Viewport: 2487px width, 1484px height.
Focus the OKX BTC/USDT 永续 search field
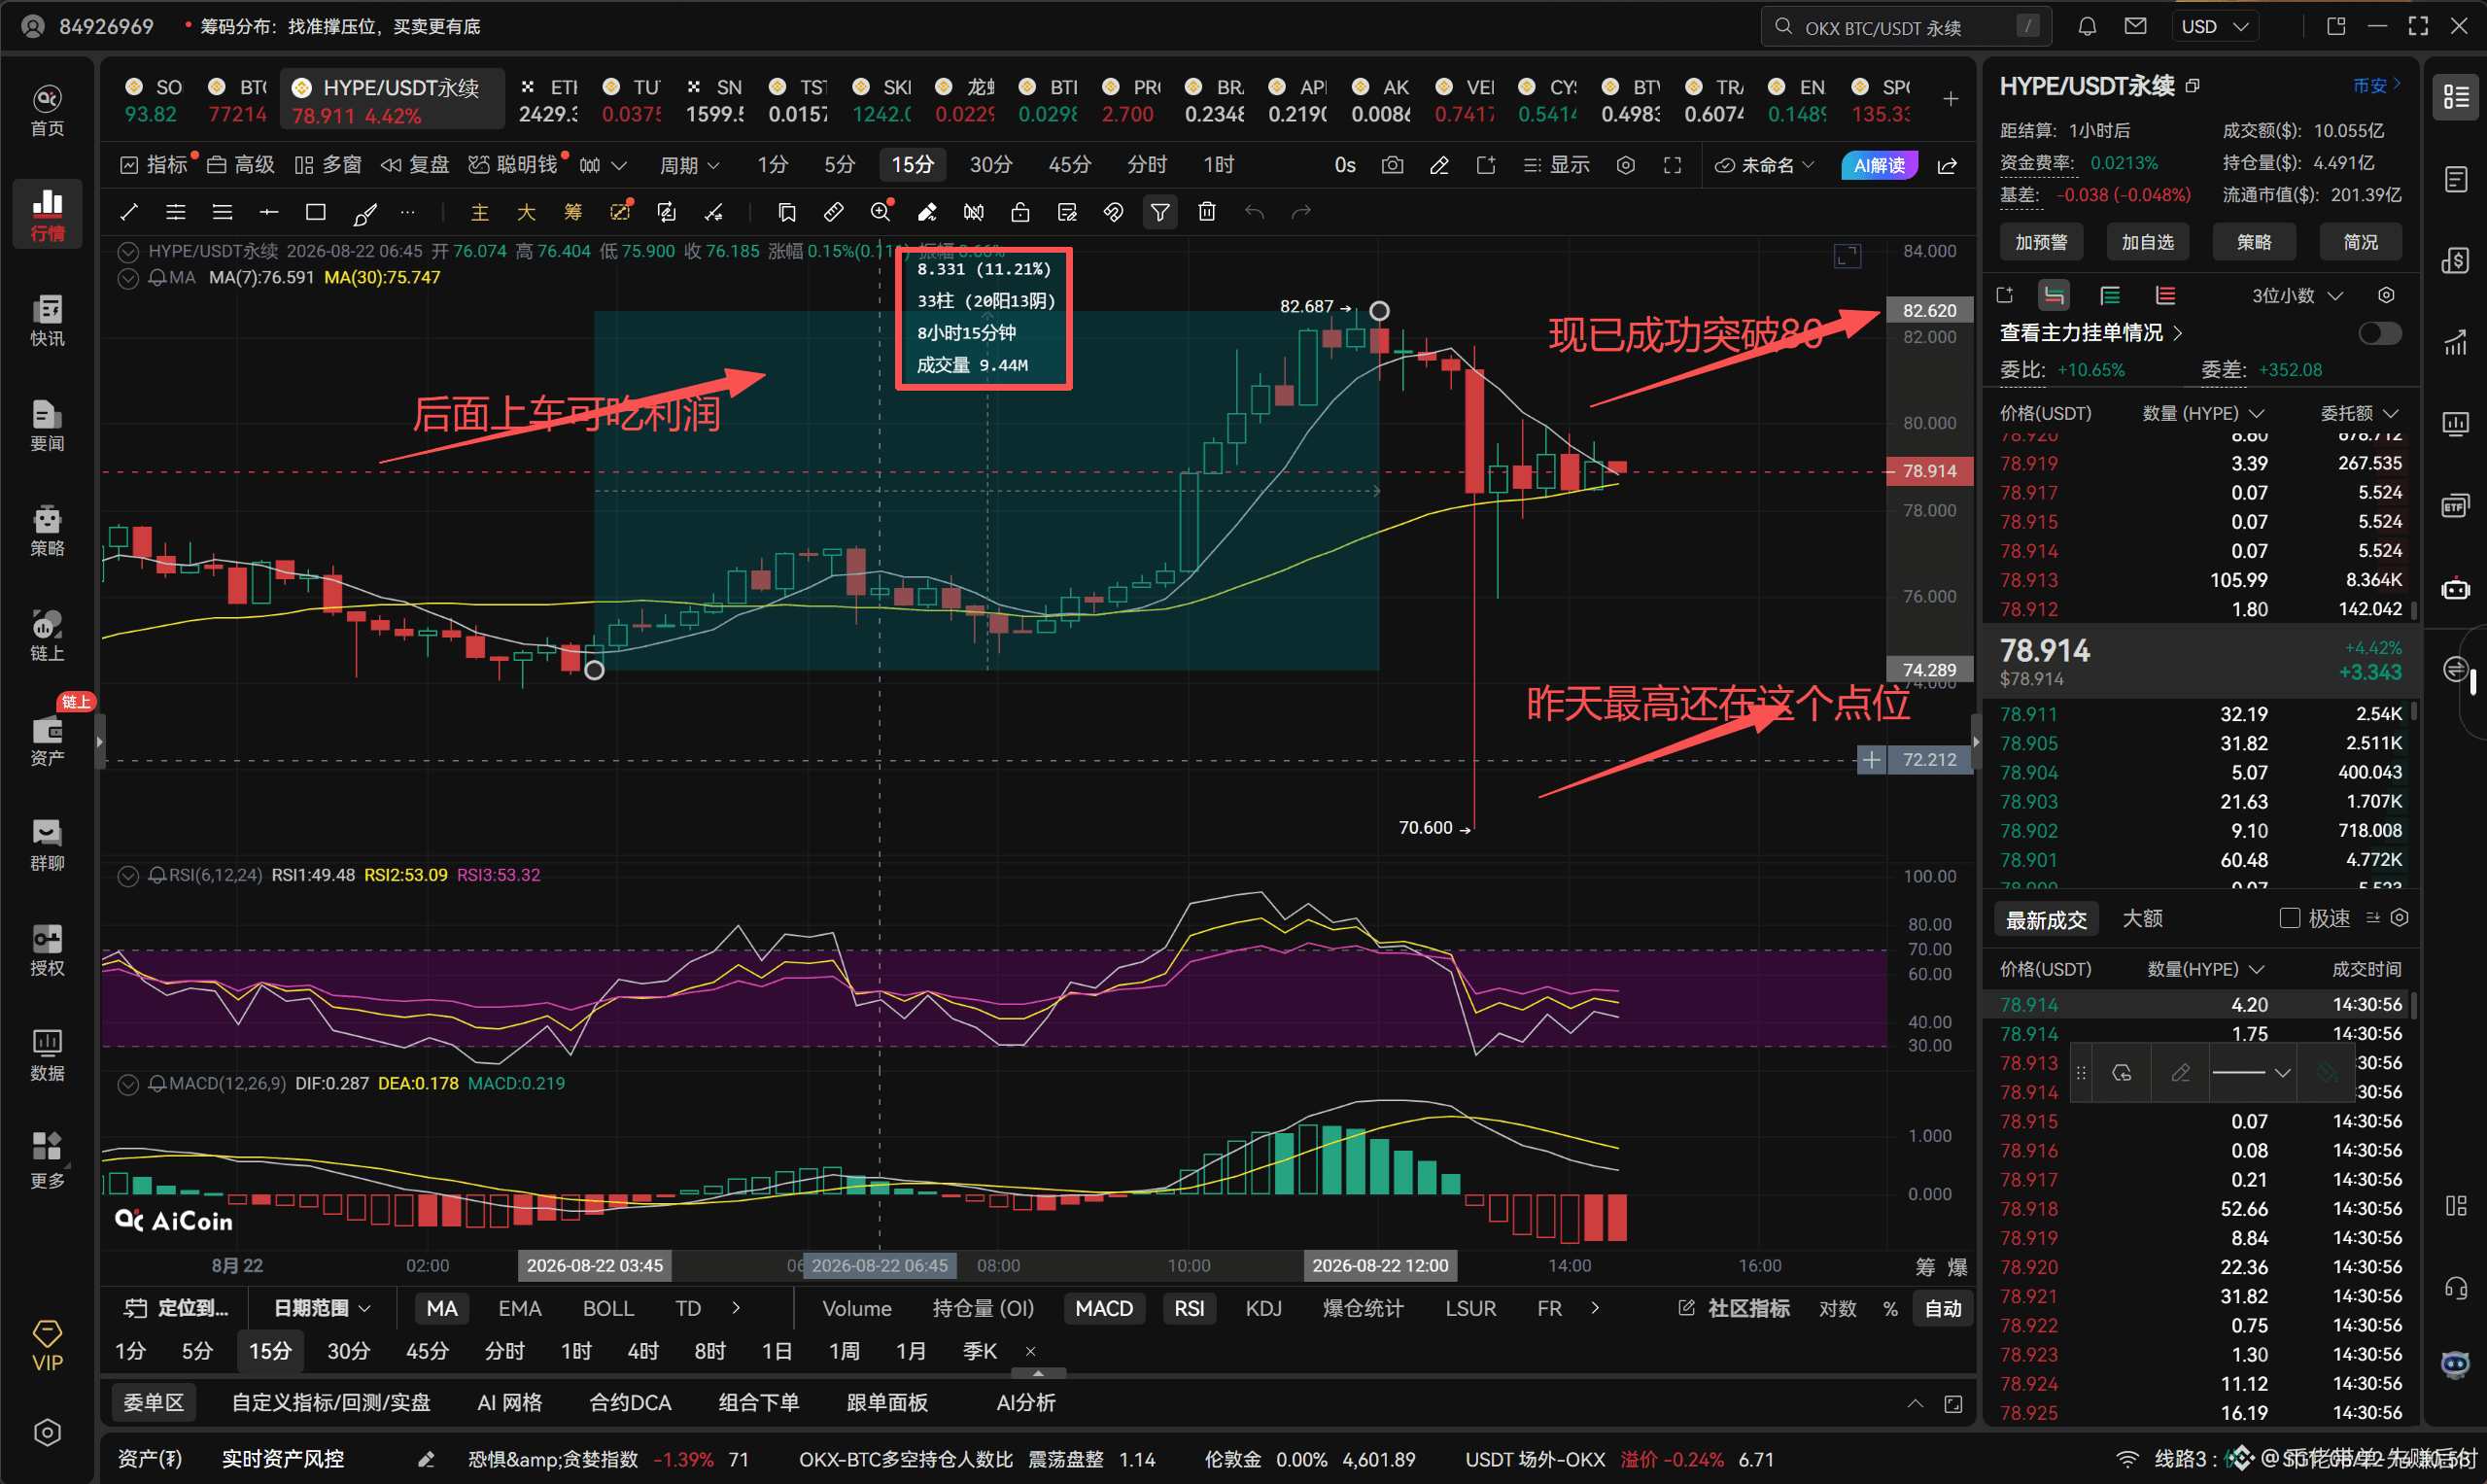point(1905,27)
